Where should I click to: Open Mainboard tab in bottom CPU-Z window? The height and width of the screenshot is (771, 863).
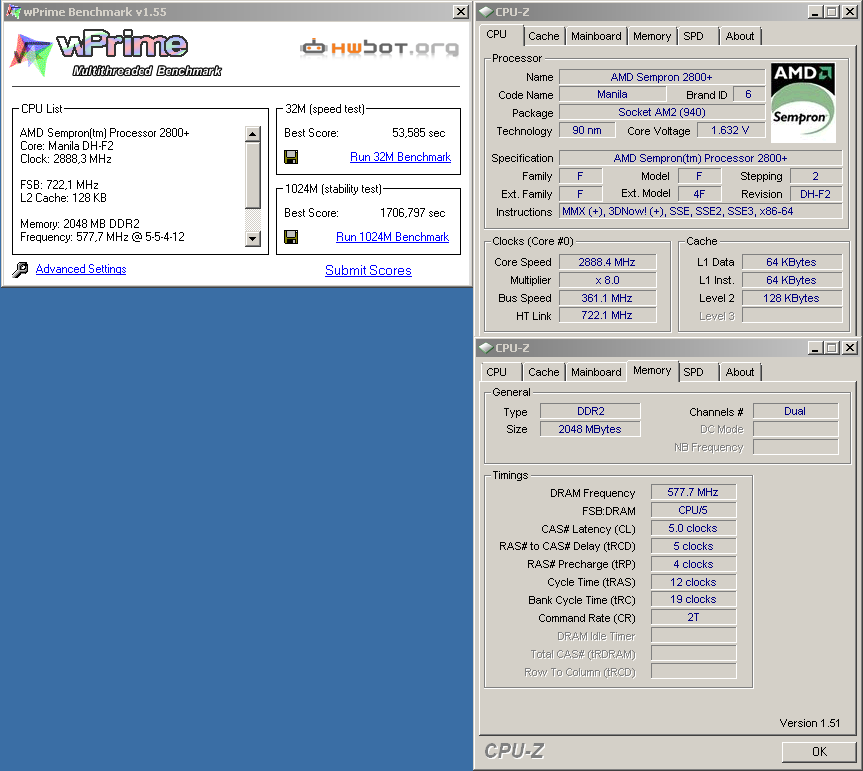click(x=596, y=373)
